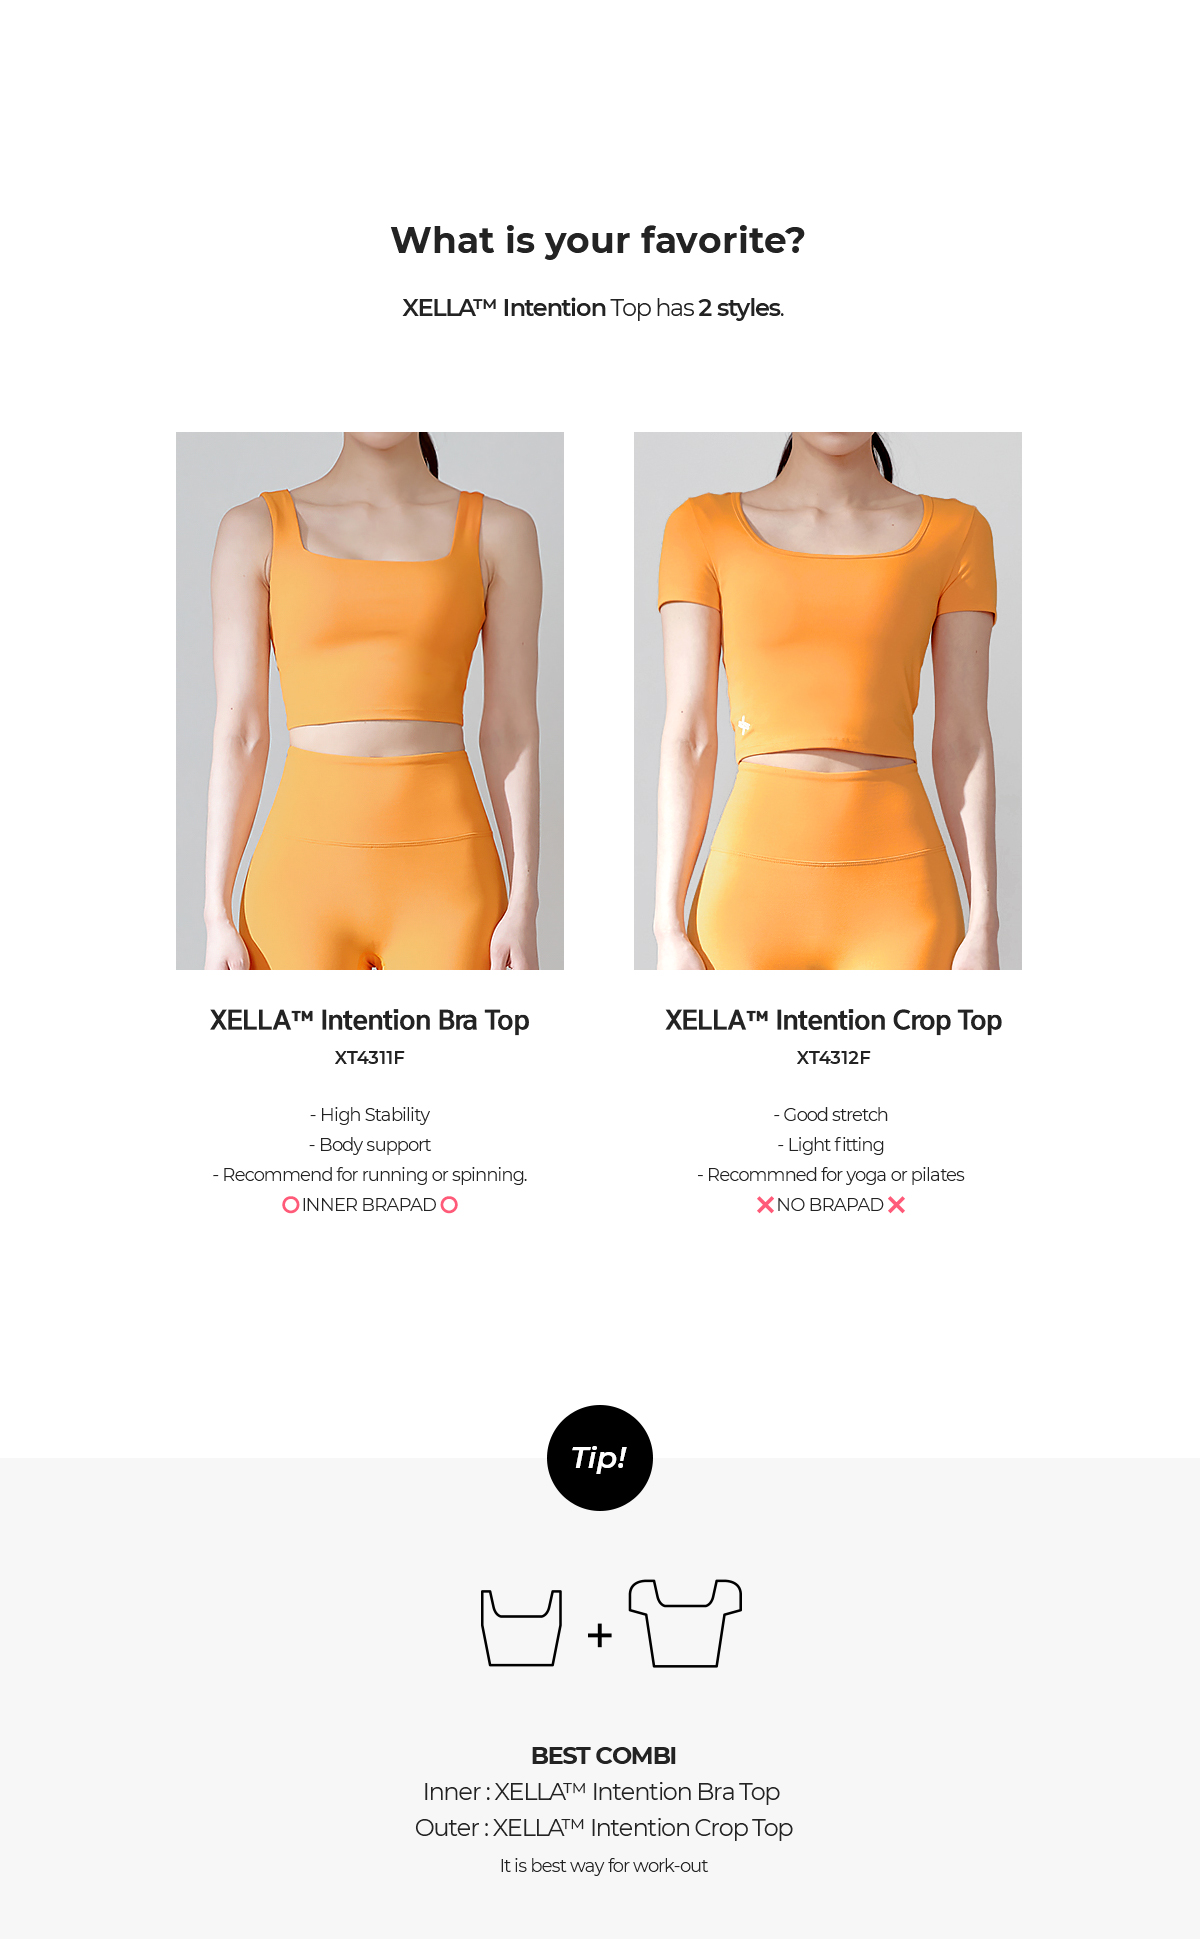Click the XELLA Intention Crop Top title
Screen dimensions: 1200x1939
tap(834, 1020)
